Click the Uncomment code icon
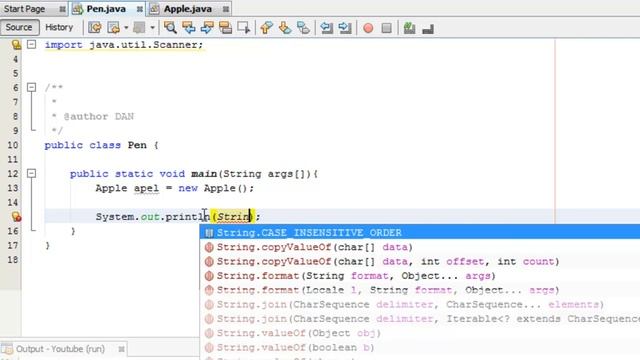 (x=428, y=29)
